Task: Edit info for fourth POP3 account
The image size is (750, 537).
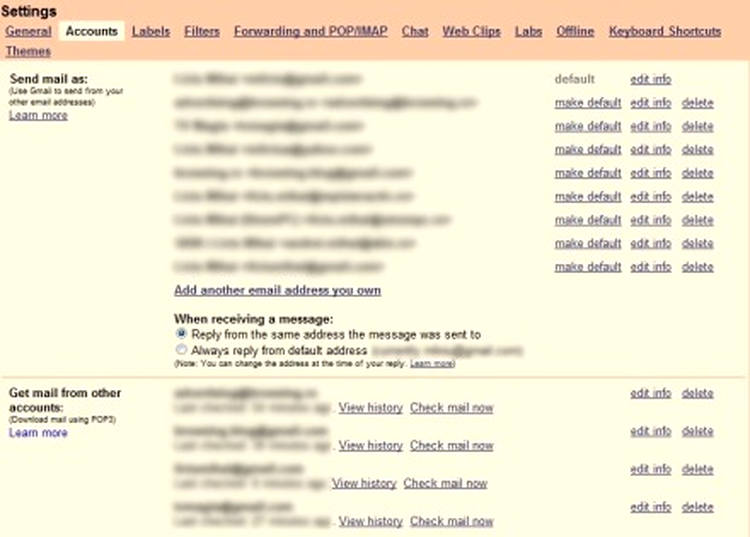Action: click(651, 507)
